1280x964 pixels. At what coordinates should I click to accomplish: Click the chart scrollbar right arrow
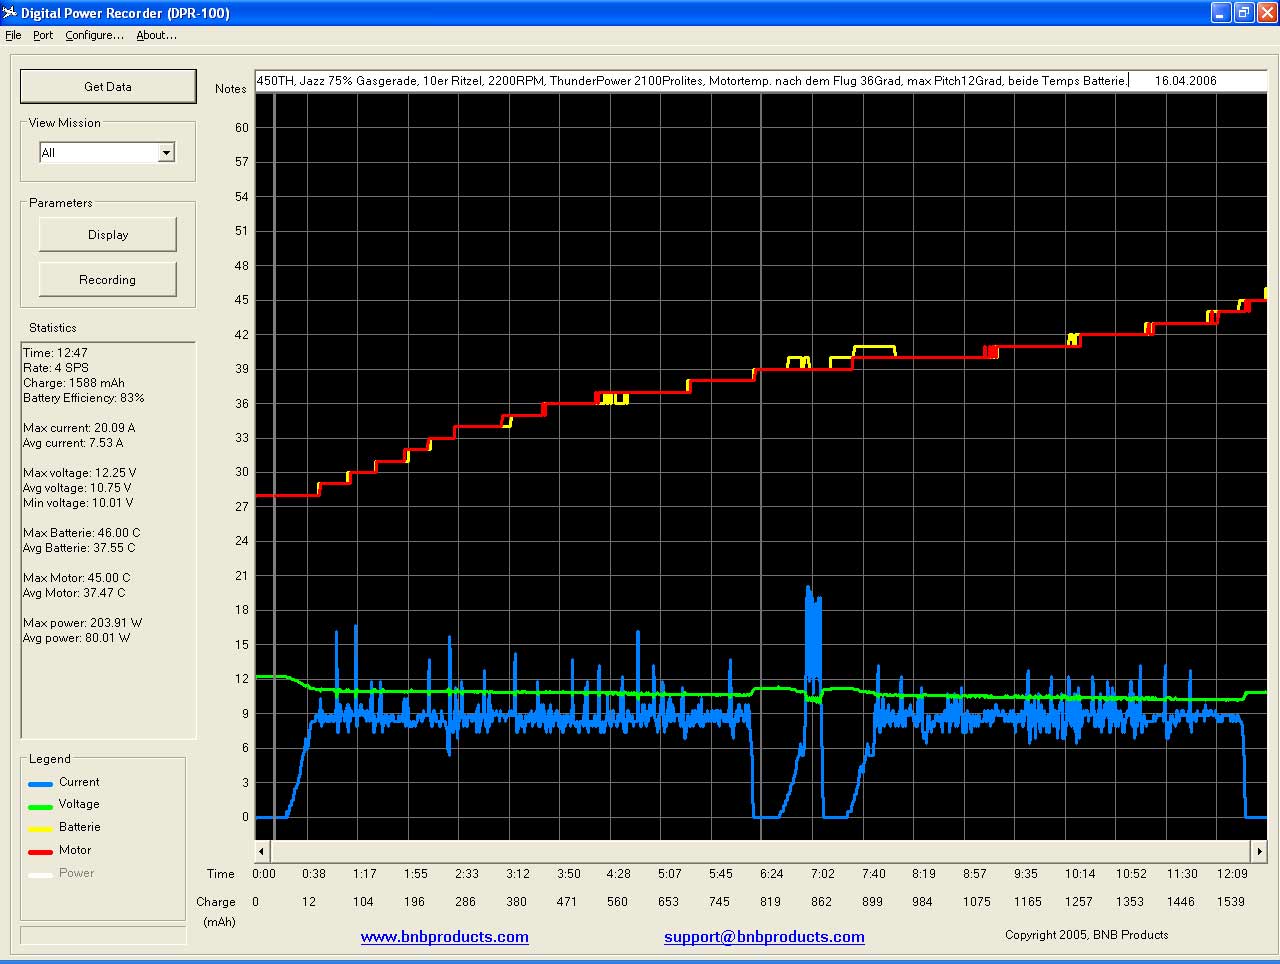point(1259,851)
